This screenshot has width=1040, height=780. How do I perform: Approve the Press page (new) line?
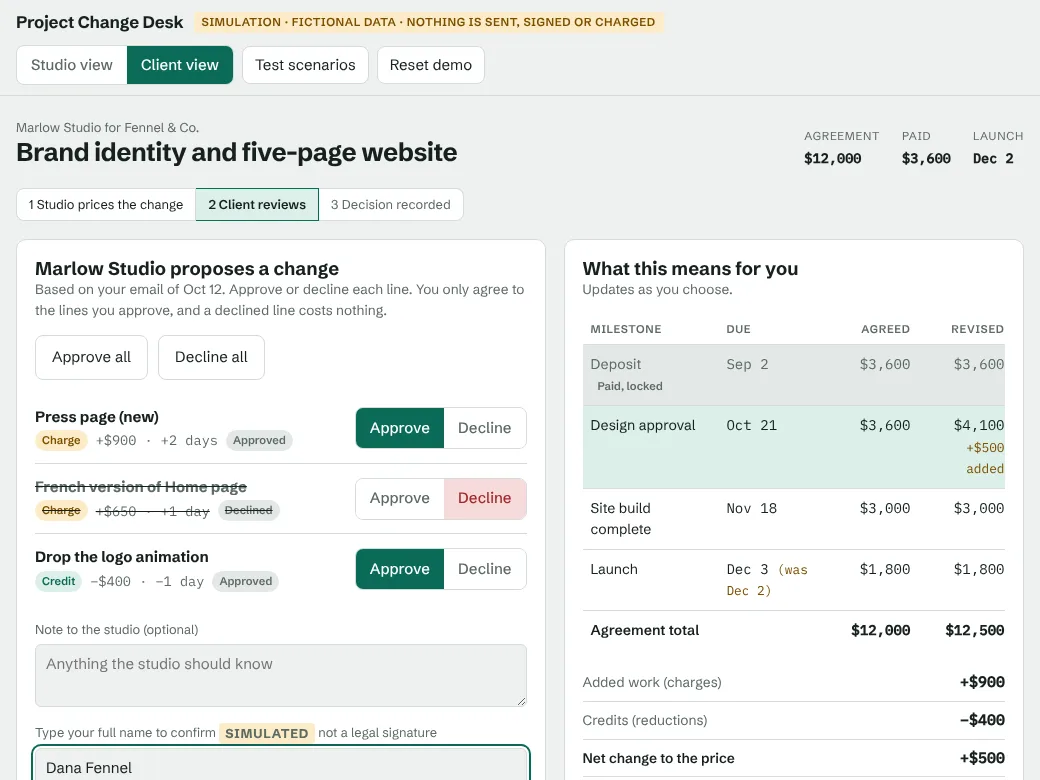point(400,428)
